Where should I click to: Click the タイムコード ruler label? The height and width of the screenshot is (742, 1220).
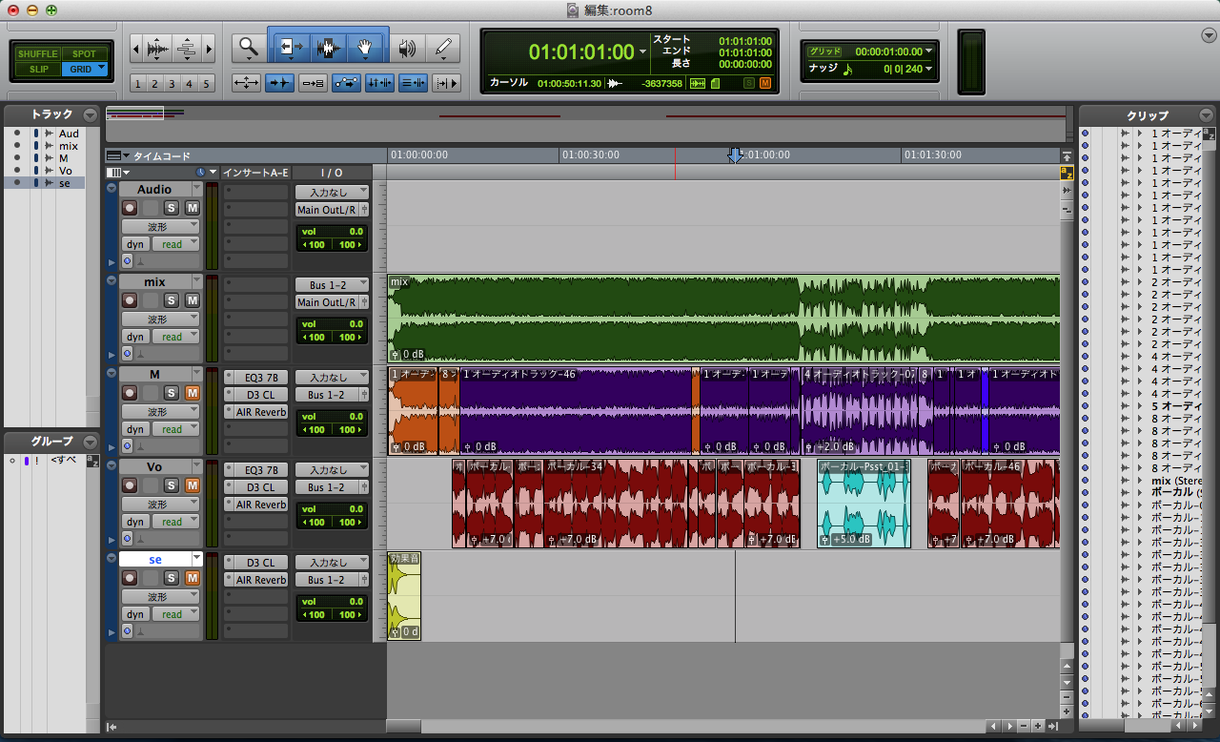[x=162, y=156]
